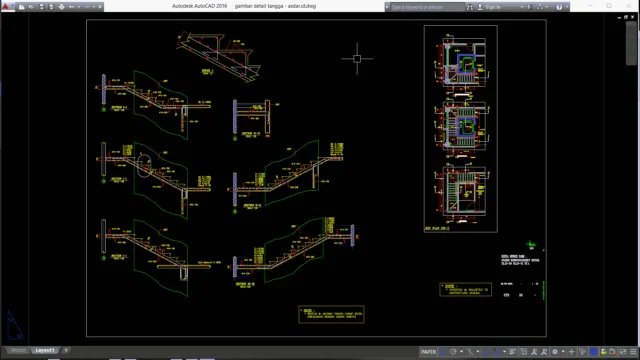Click the New drawing icon
The image size is (640, 360).
coord(22,7)
